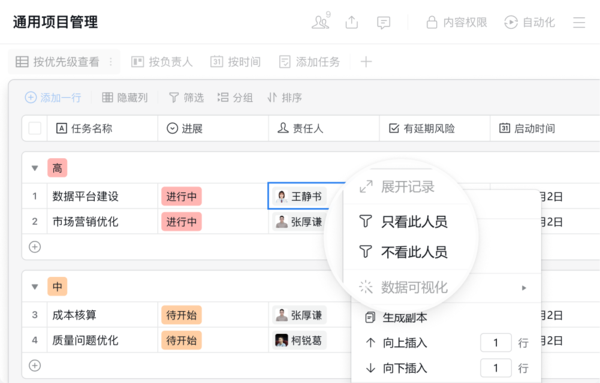
Task: Open the collaborators icon in header
Action: pos(321,22)
